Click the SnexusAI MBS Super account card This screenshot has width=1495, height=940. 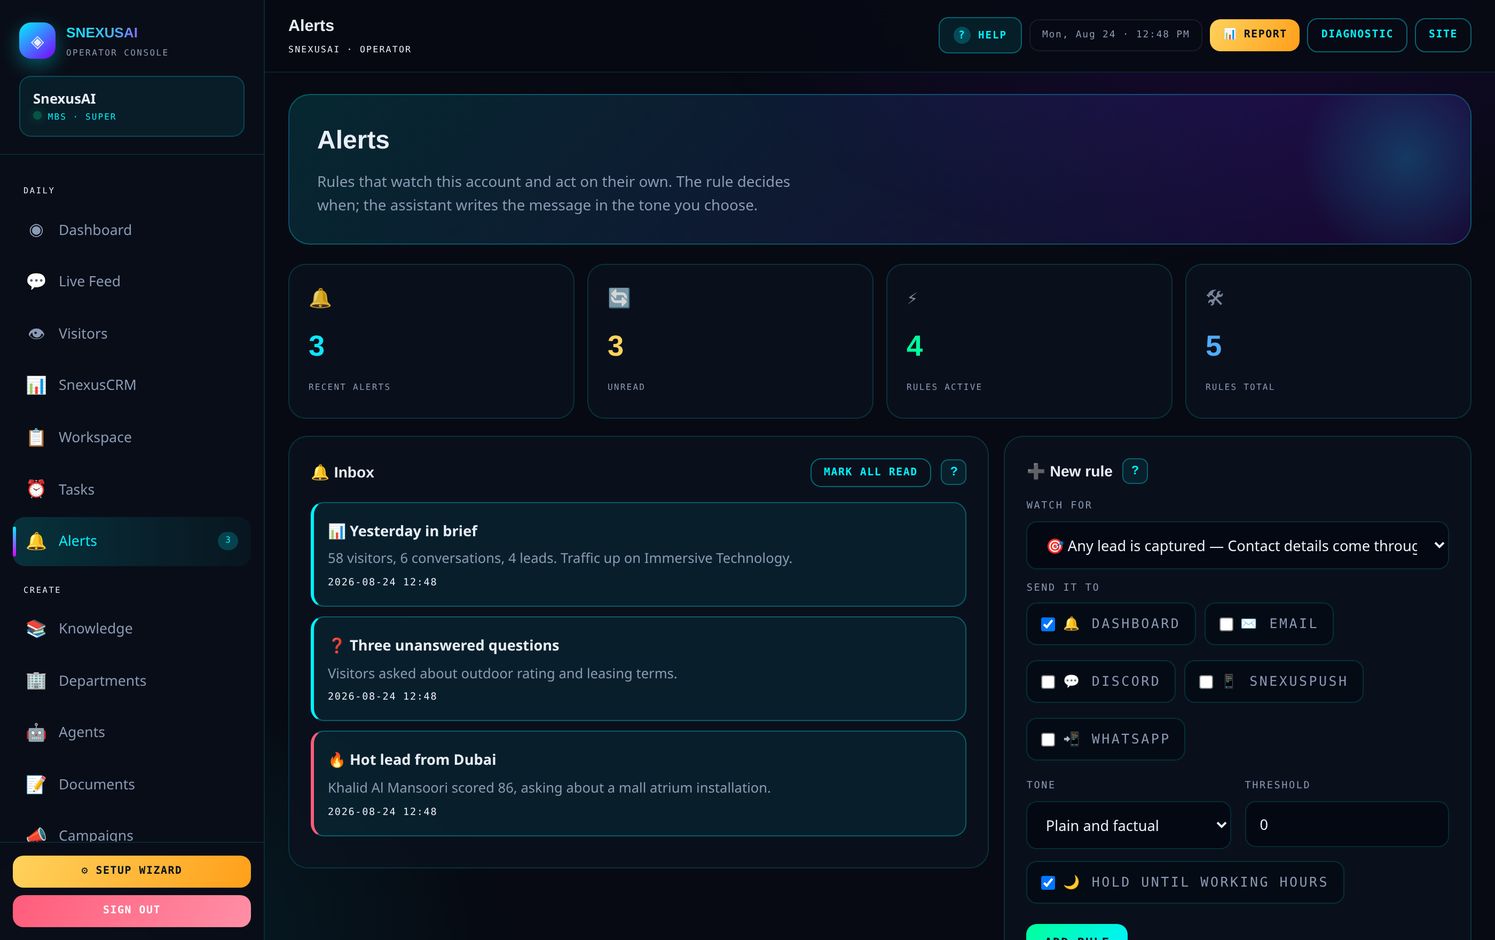point(131,106)
